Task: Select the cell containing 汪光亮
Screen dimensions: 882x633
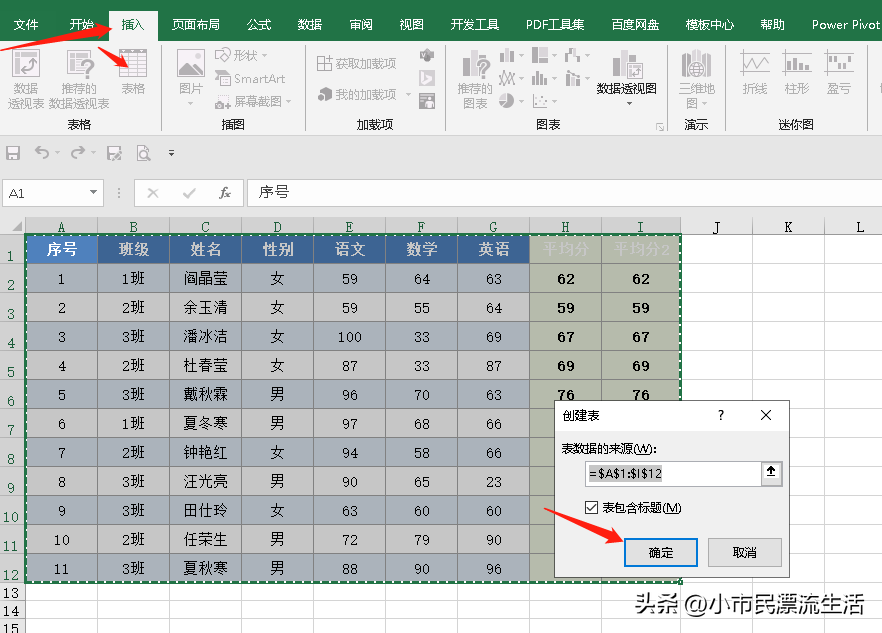Action: point(205,482)
